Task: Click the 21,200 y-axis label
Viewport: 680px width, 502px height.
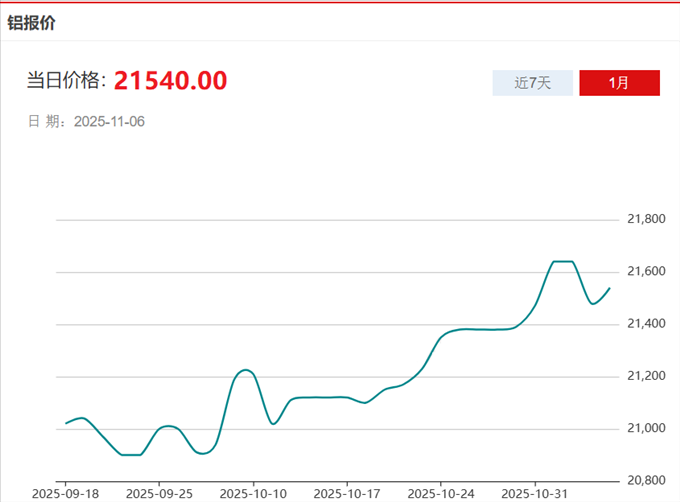Action: [646, 376]
